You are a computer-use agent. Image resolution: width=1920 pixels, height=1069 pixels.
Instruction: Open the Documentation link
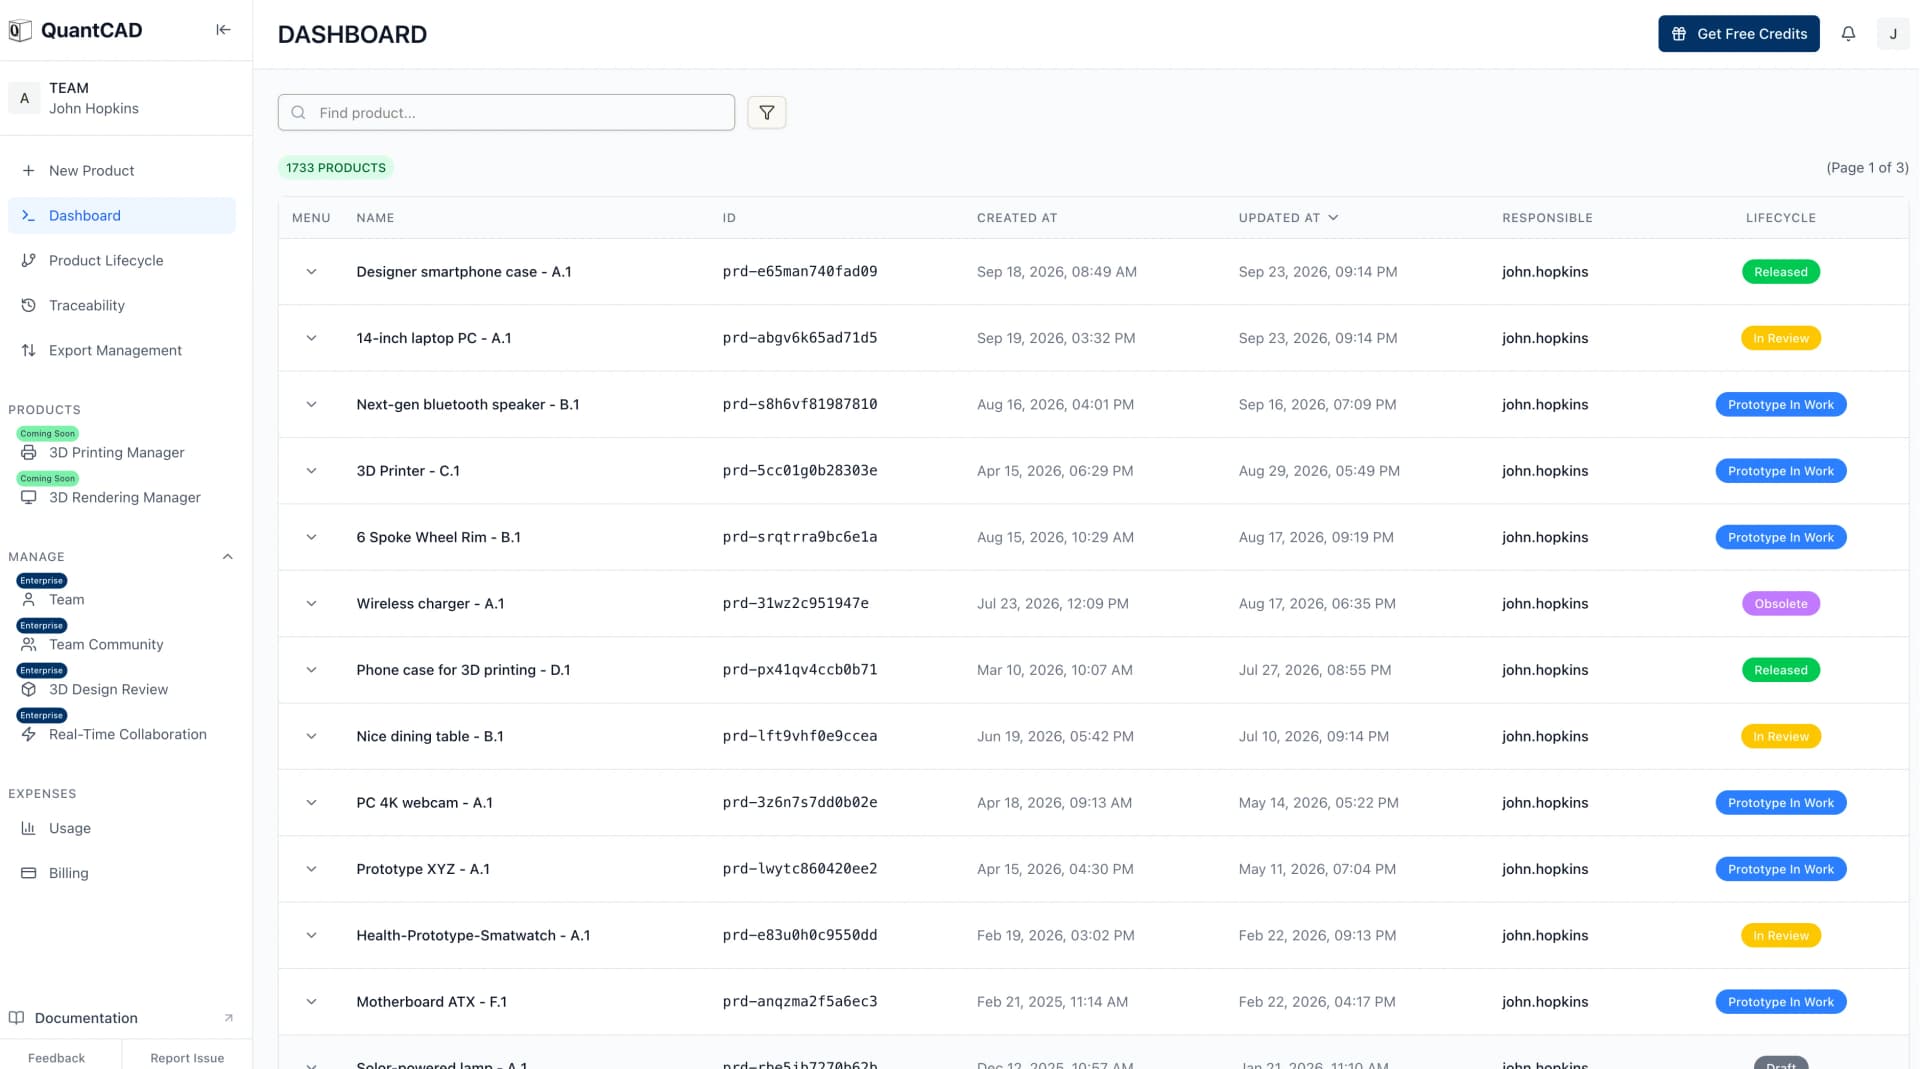[x=122, y=1018]
